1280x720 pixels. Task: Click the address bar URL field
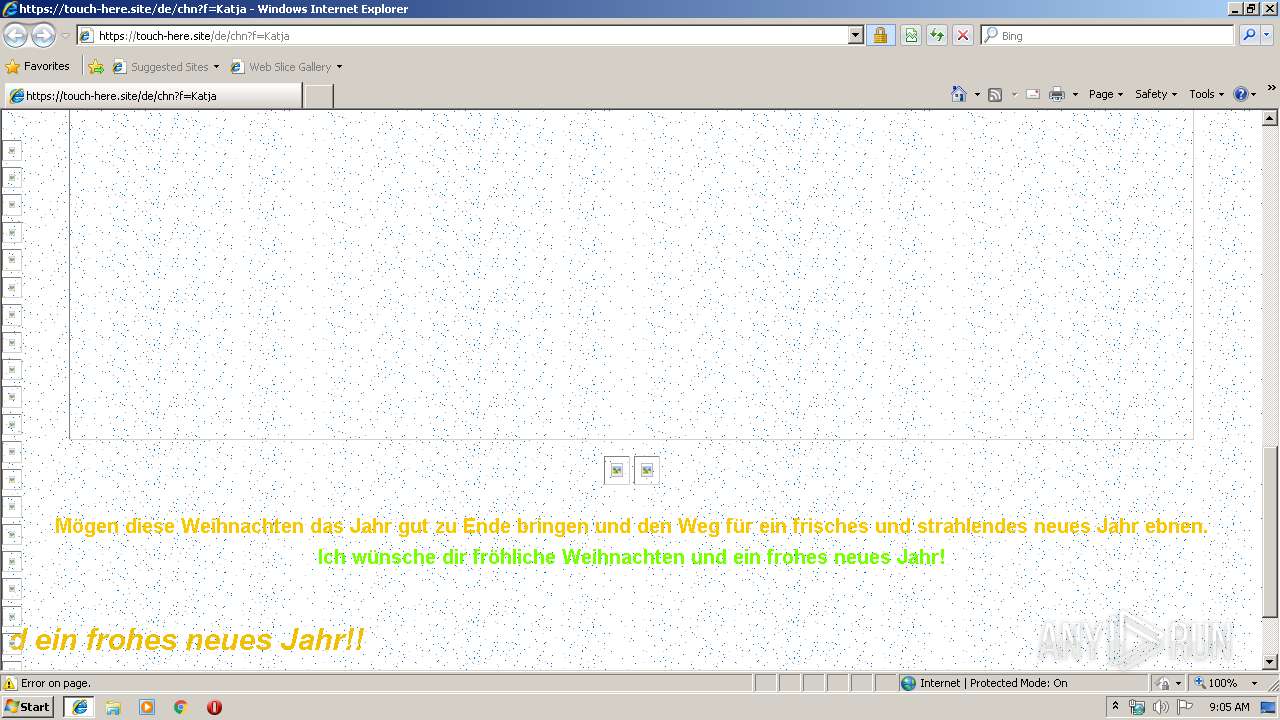pyautogui.click(x=462, y=35)
